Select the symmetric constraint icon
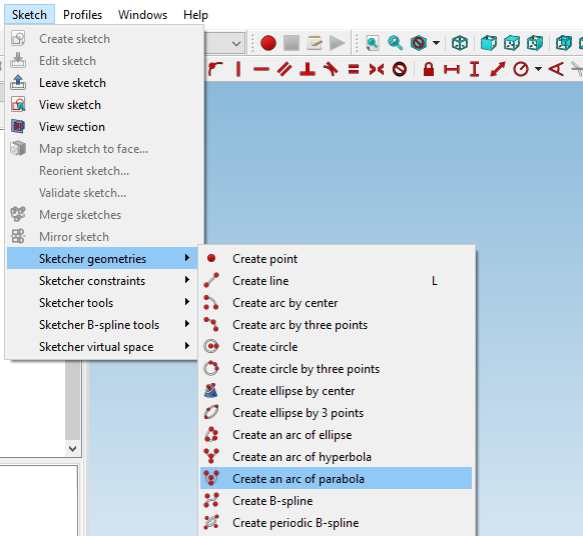Viewport: 583px width, 536px height. coord(377,69)
